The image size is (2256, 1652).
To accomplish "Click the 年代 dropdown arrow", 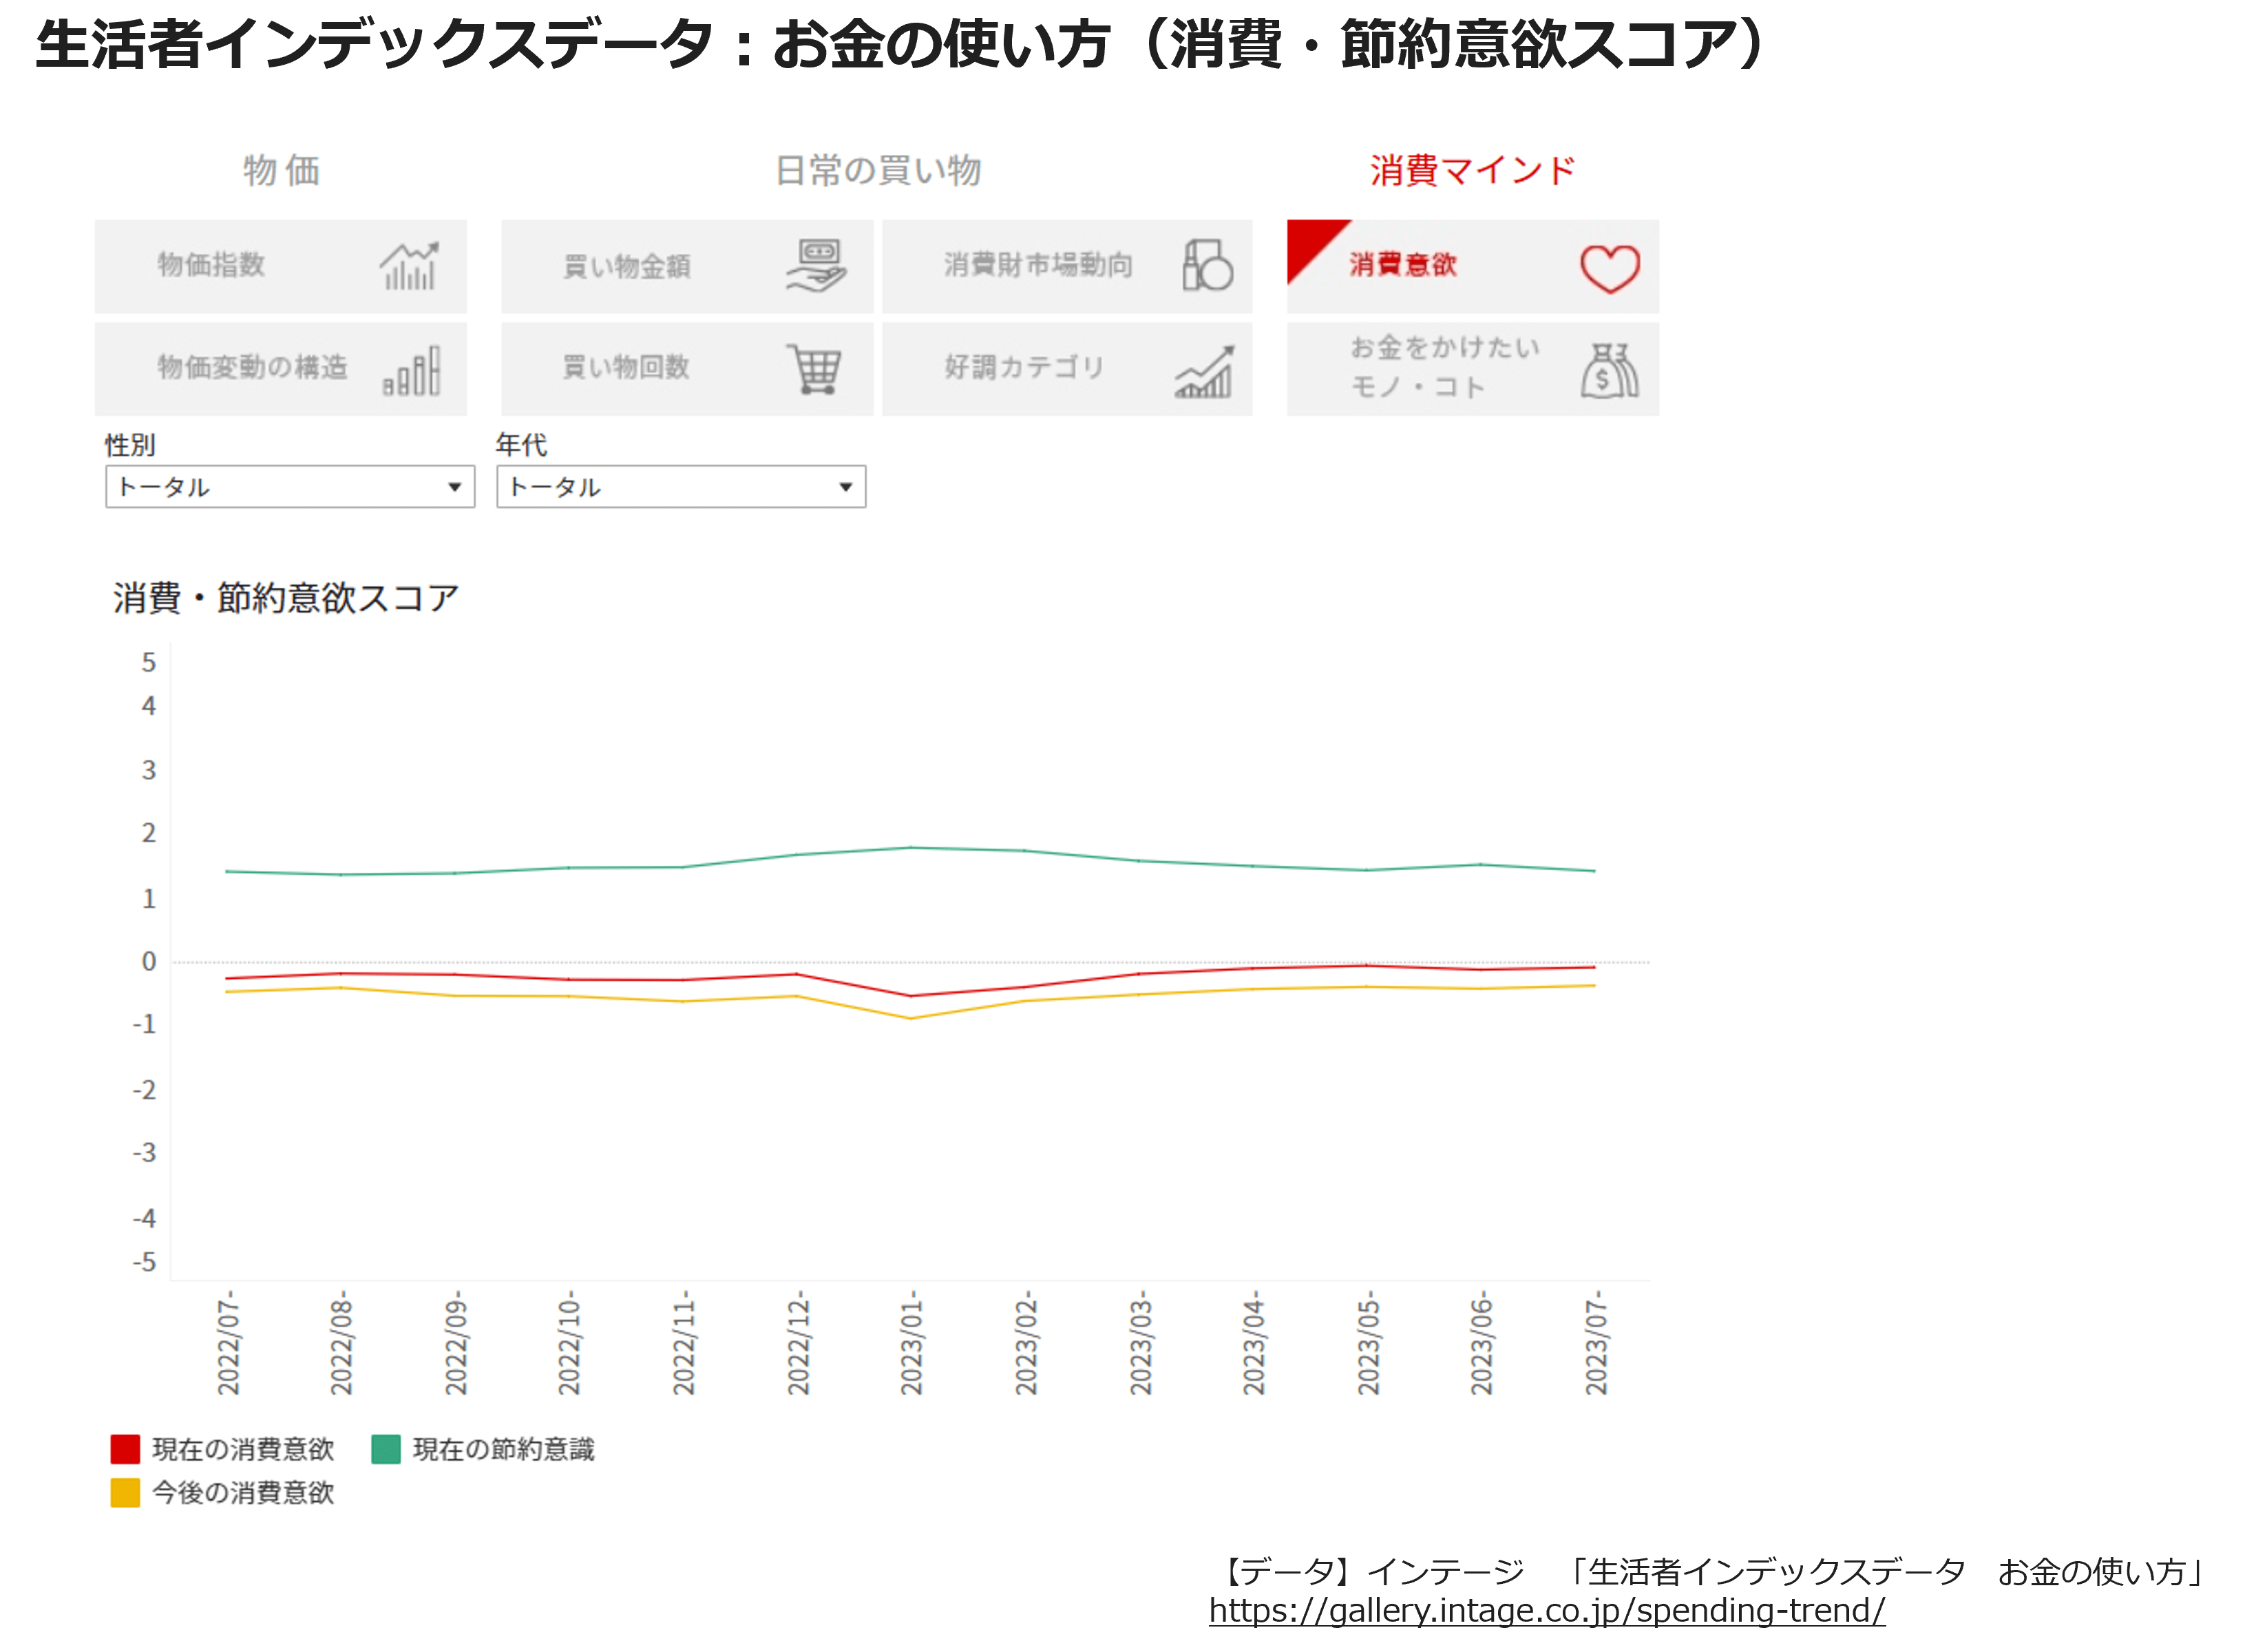I will tap(845, 487).
